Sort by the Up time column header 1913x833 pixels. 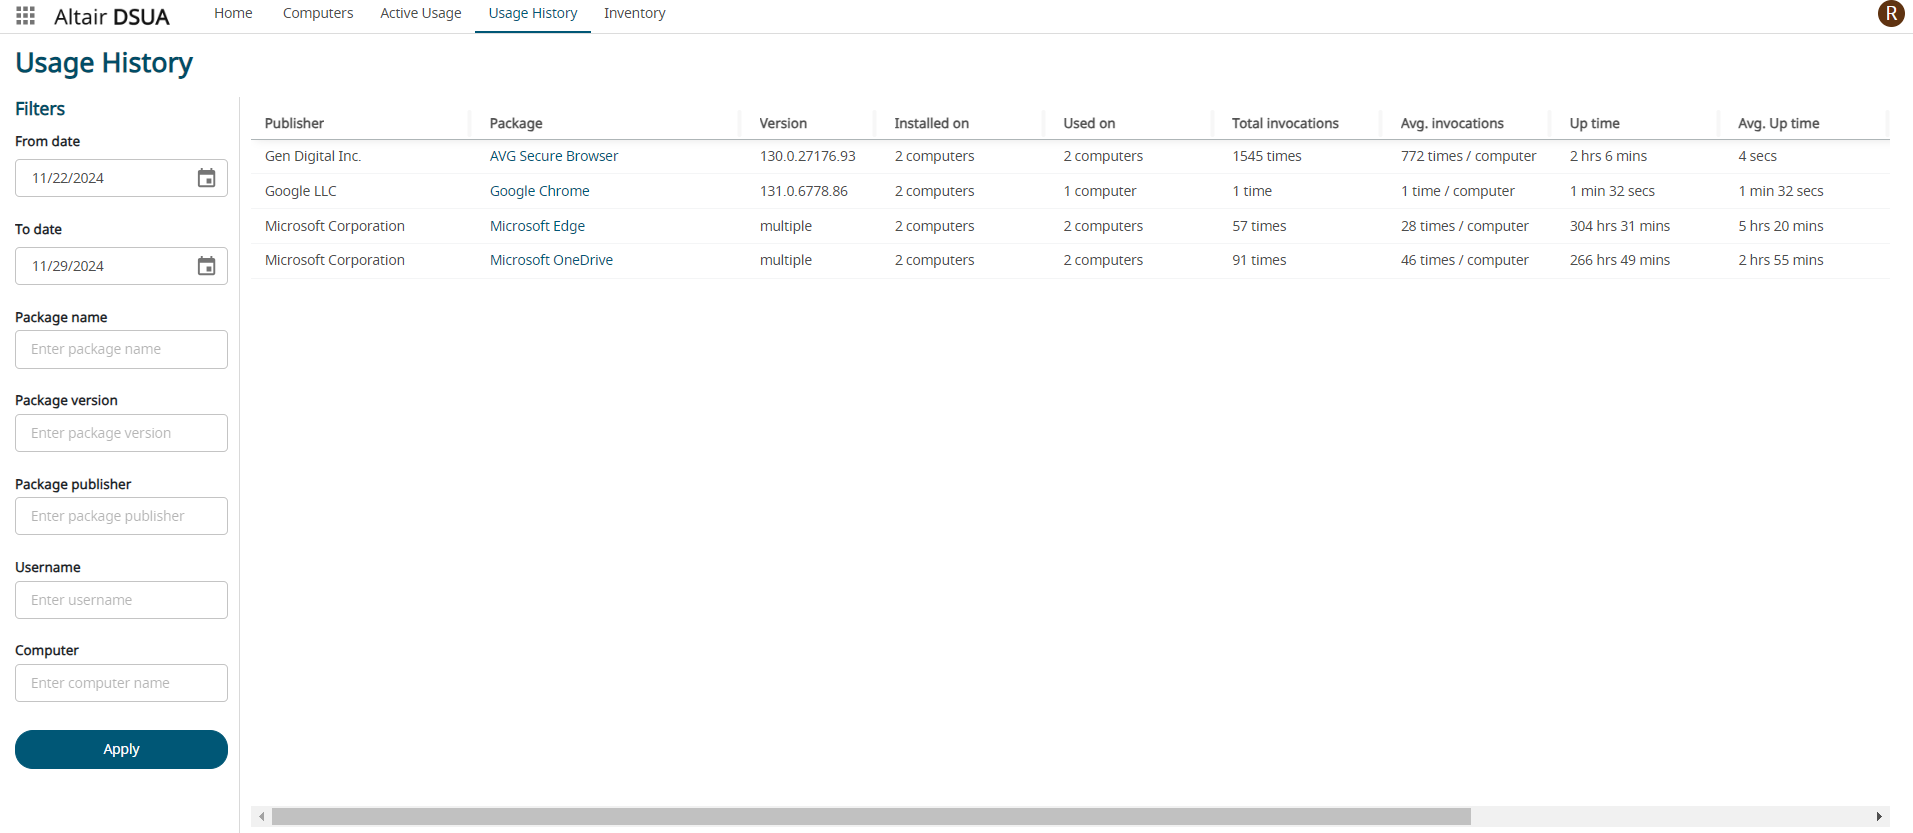tap(1595, 124)
